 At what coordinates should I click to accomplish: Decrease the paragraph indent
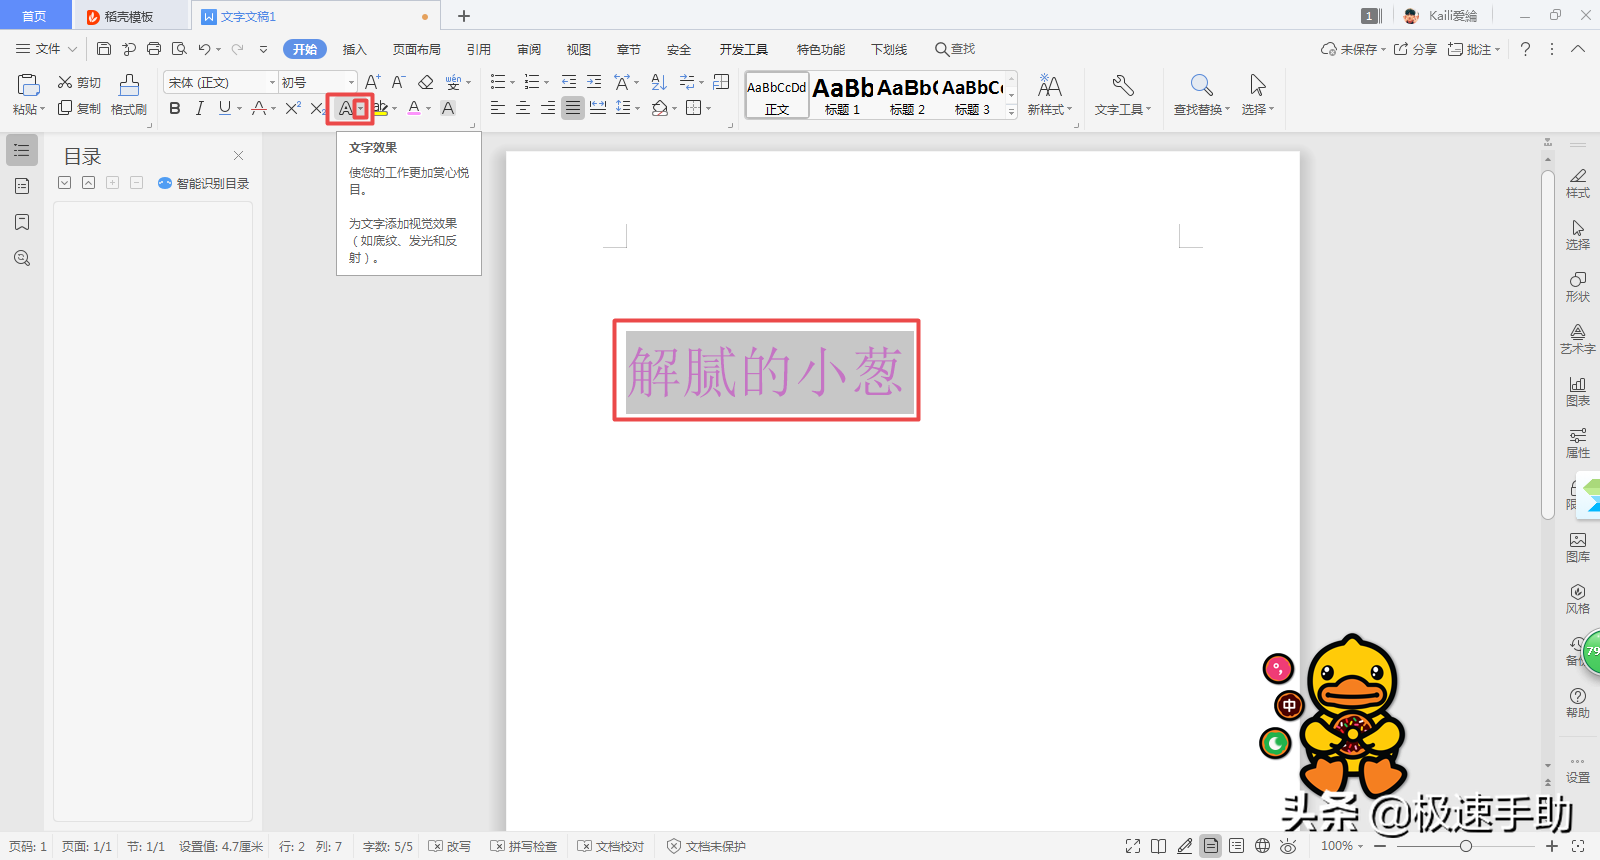(x=569, y=82)
